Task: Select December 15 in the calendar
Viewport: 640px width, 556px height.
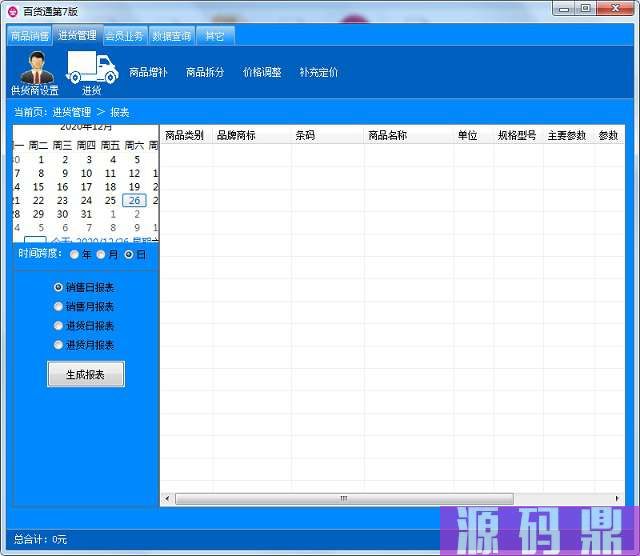Action: (38, 187)
